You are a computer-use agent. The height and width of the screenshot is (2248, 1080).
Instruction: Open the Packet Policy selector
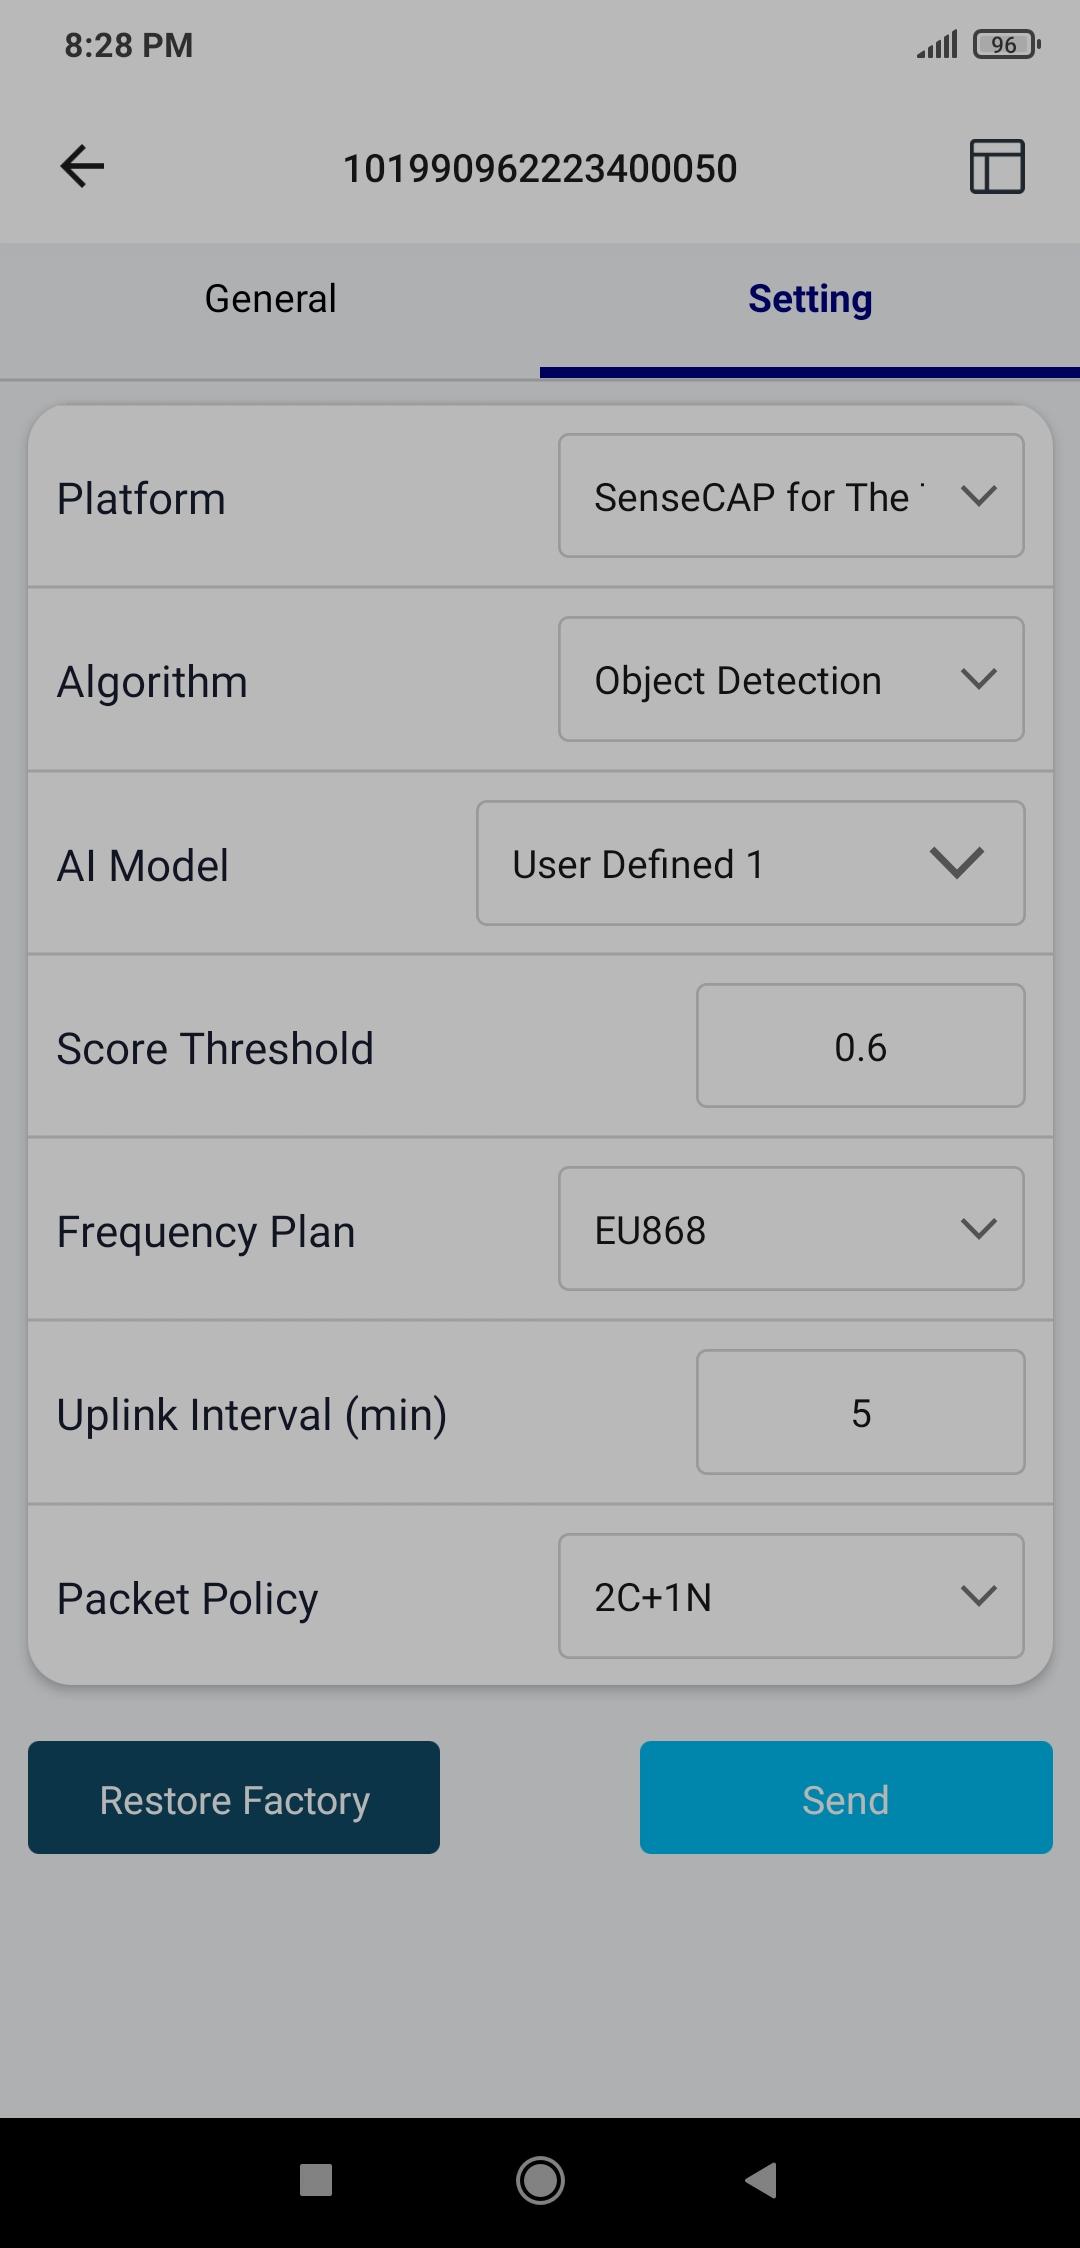790,1596
